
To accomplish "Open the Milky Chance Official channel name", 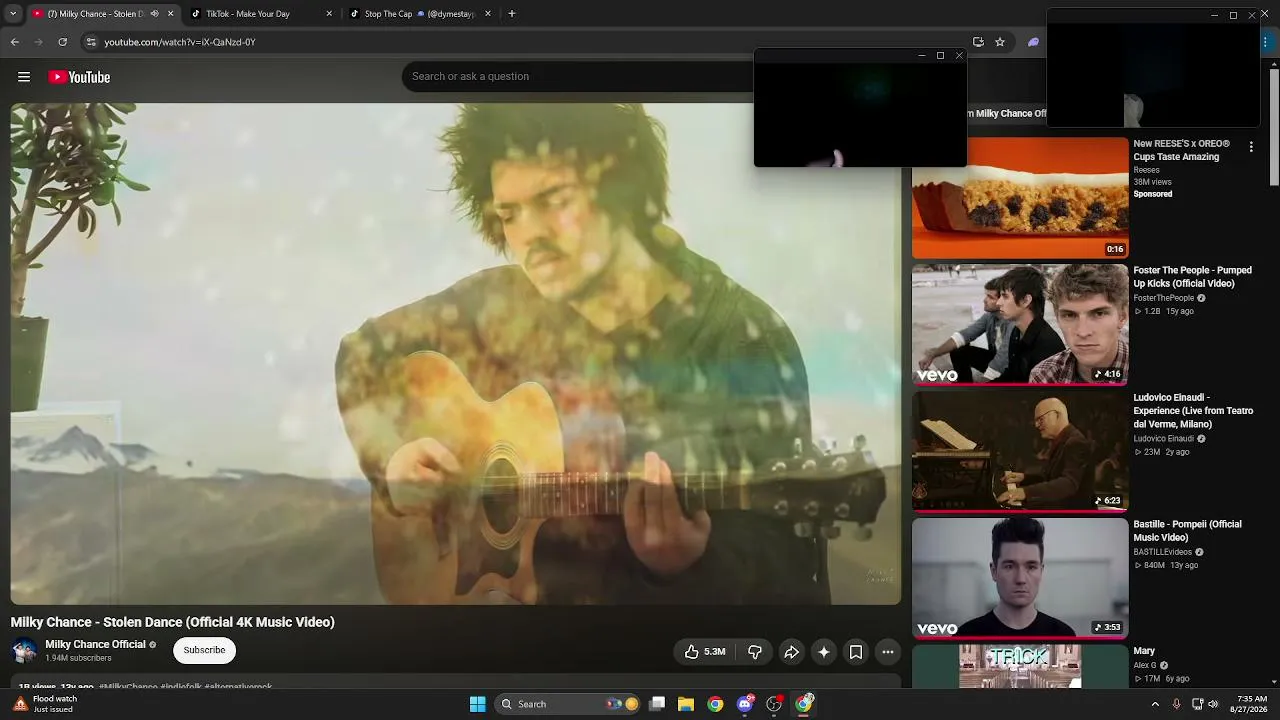I will pyautogui.click(x=95, y=645).
